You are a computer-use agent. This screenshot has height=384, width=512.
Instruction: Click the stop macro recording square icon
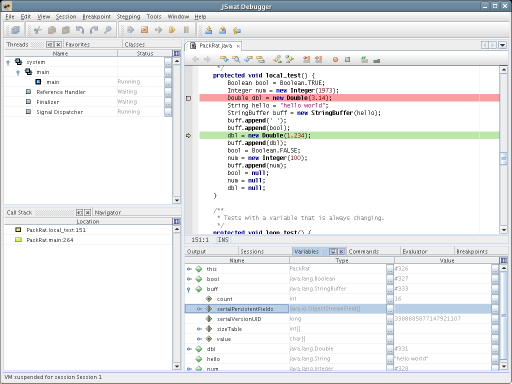coord(347,60)
